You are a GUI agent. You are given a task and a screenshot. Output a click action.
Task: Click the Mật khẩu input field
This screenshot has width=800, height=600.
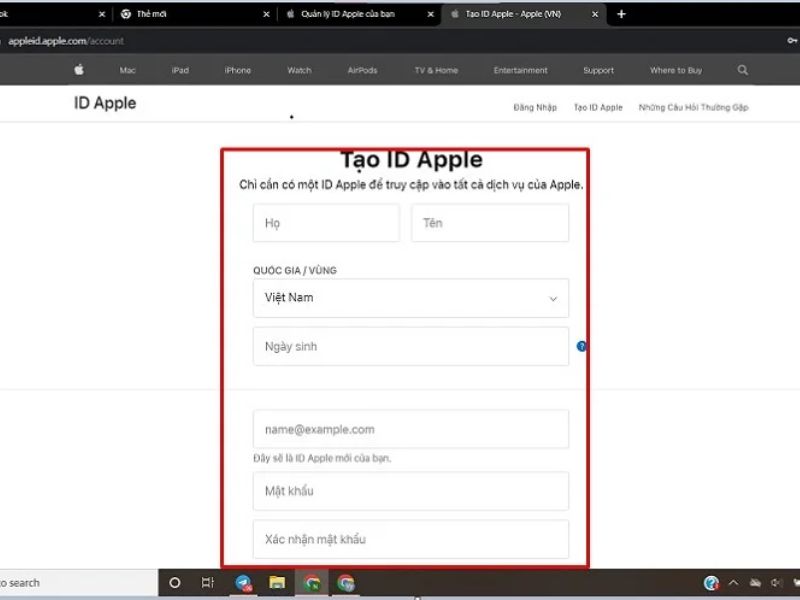click(411, 491)
